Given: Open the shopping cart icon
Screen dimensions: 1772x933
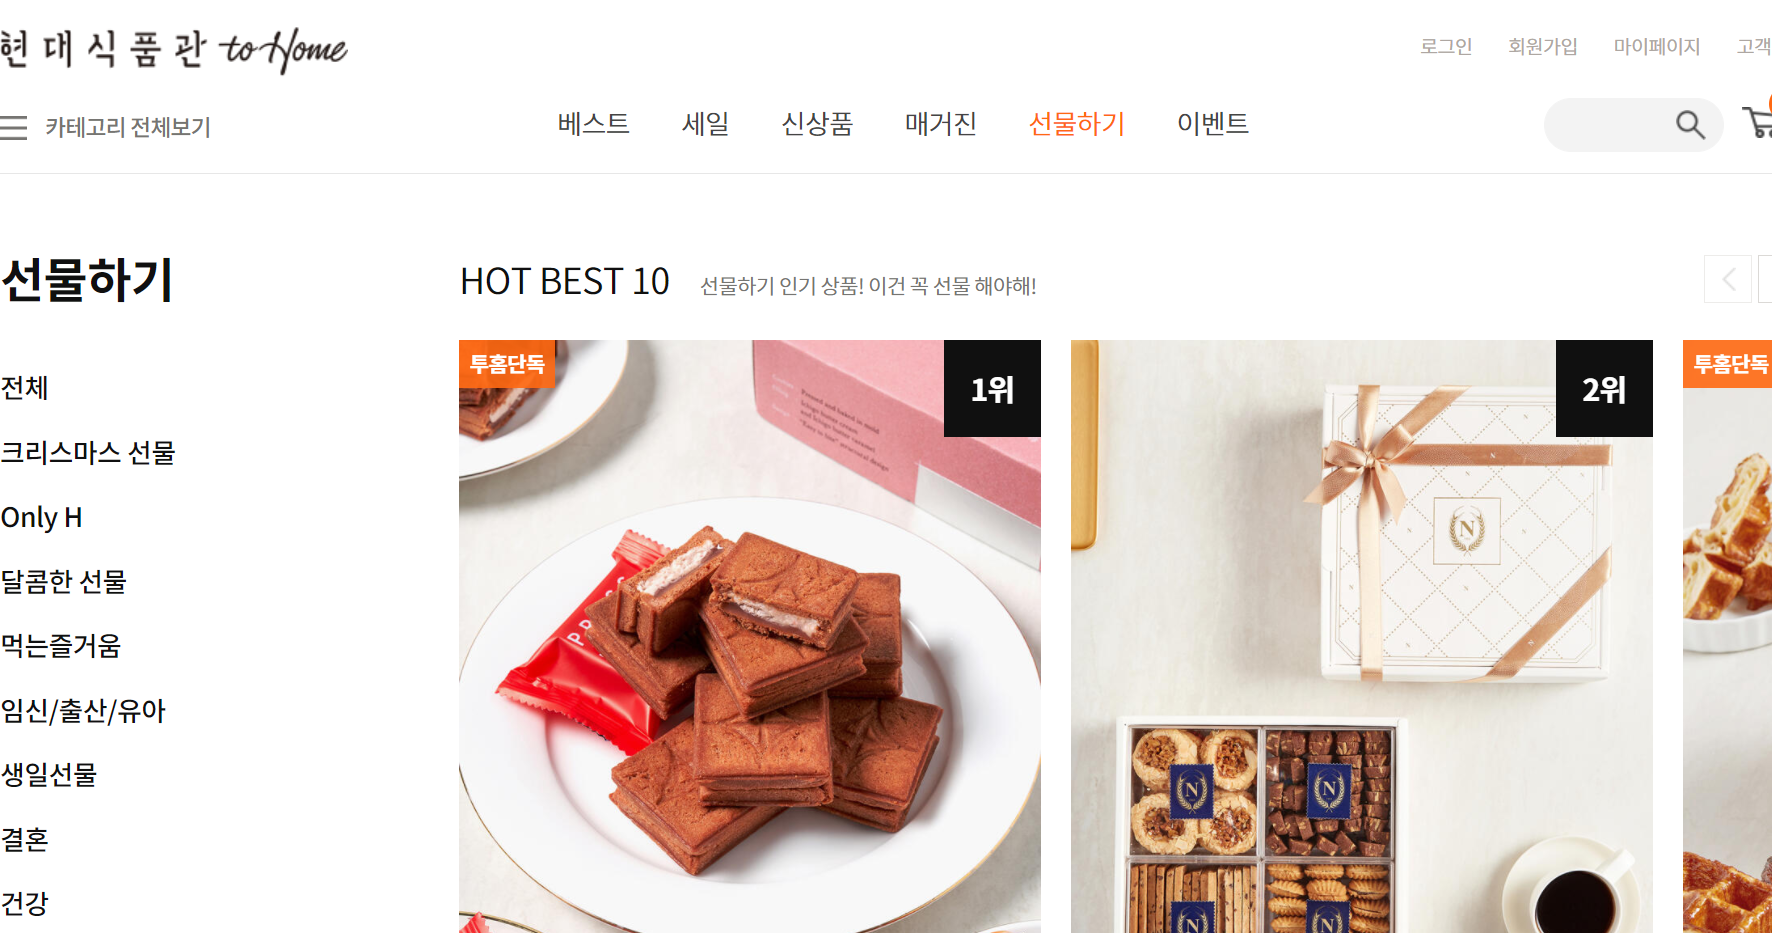Looking at the screenshot, I should (1758, 123).
